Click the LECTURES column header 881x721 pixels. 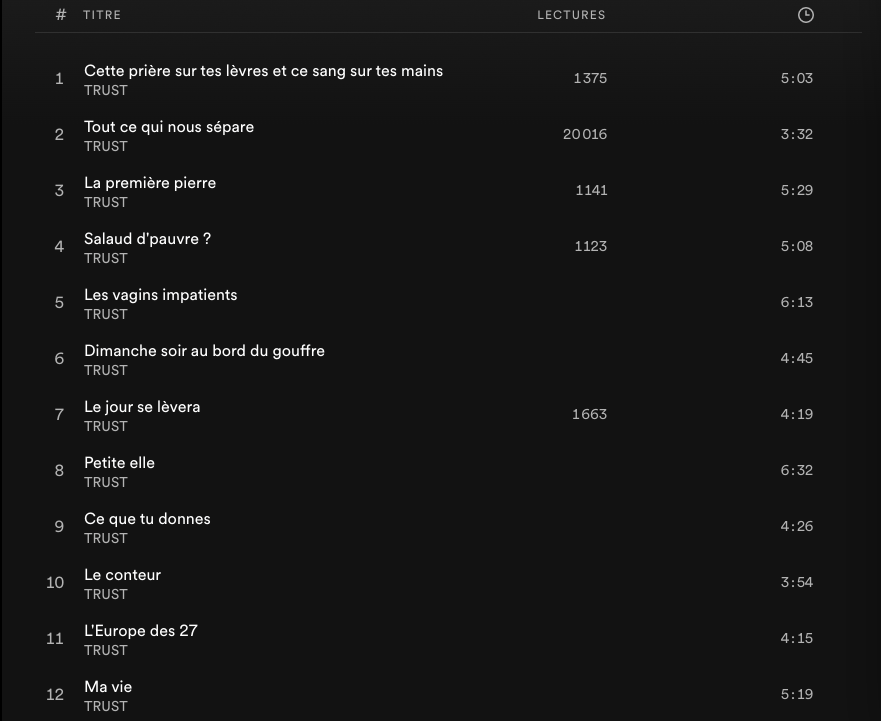coord(571,15)
